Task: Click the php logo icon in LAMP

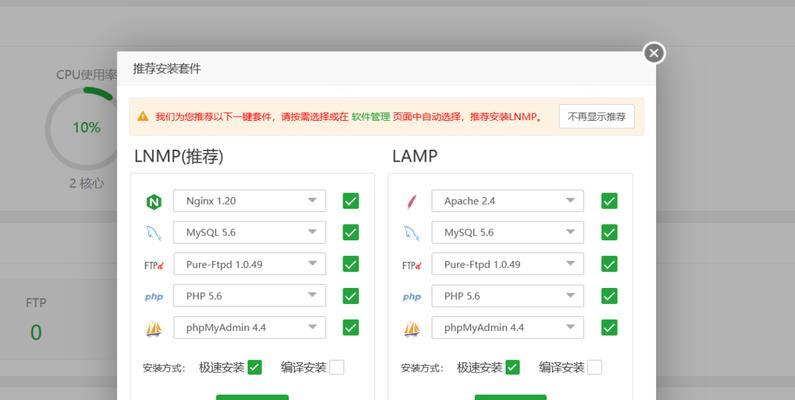Action: tap(412, 297)
